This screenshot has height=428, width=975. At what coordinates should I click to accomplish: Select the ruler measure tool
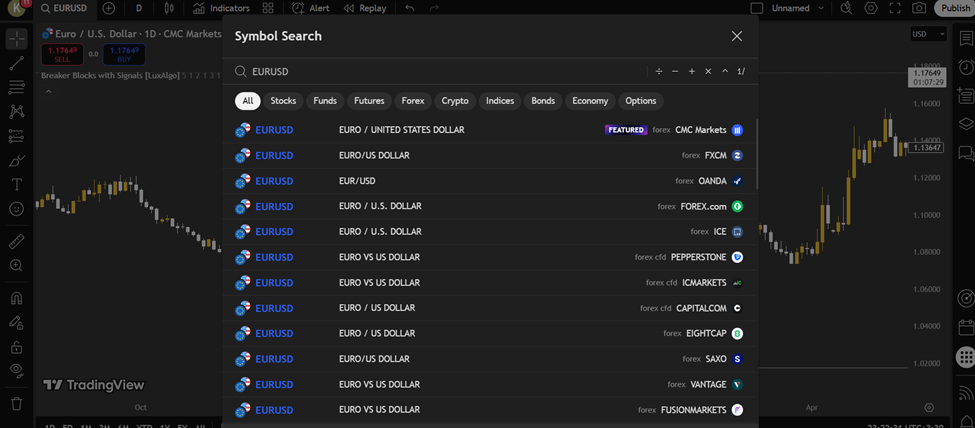pyautogui.click(x=17, y=241)
